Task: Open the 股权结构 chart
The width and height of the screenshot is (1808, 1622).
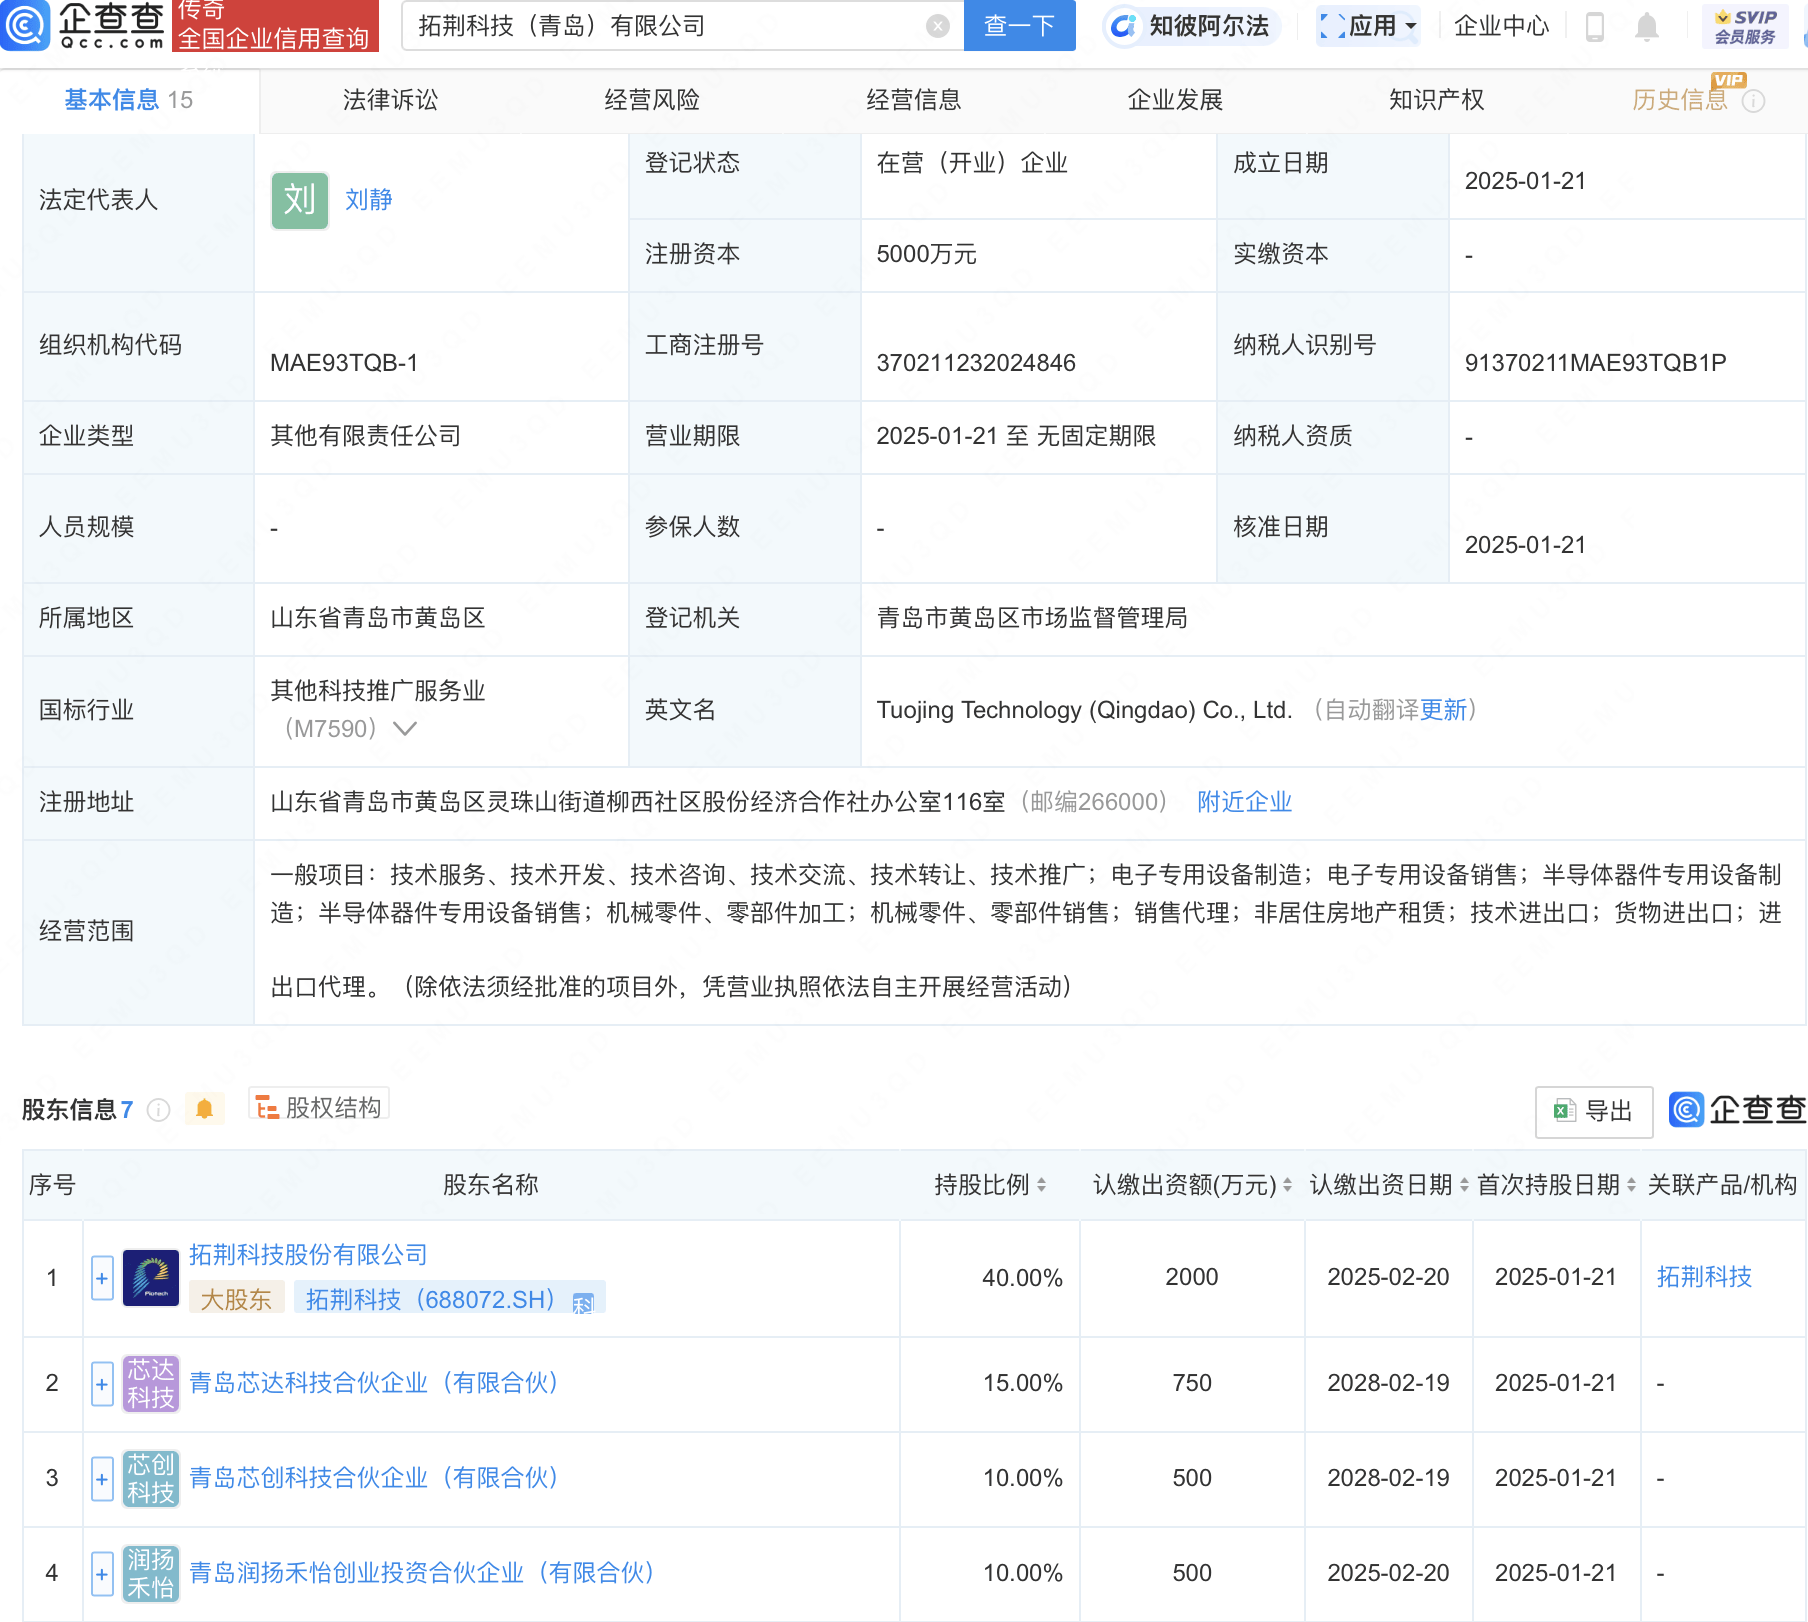Action: 319,1107
